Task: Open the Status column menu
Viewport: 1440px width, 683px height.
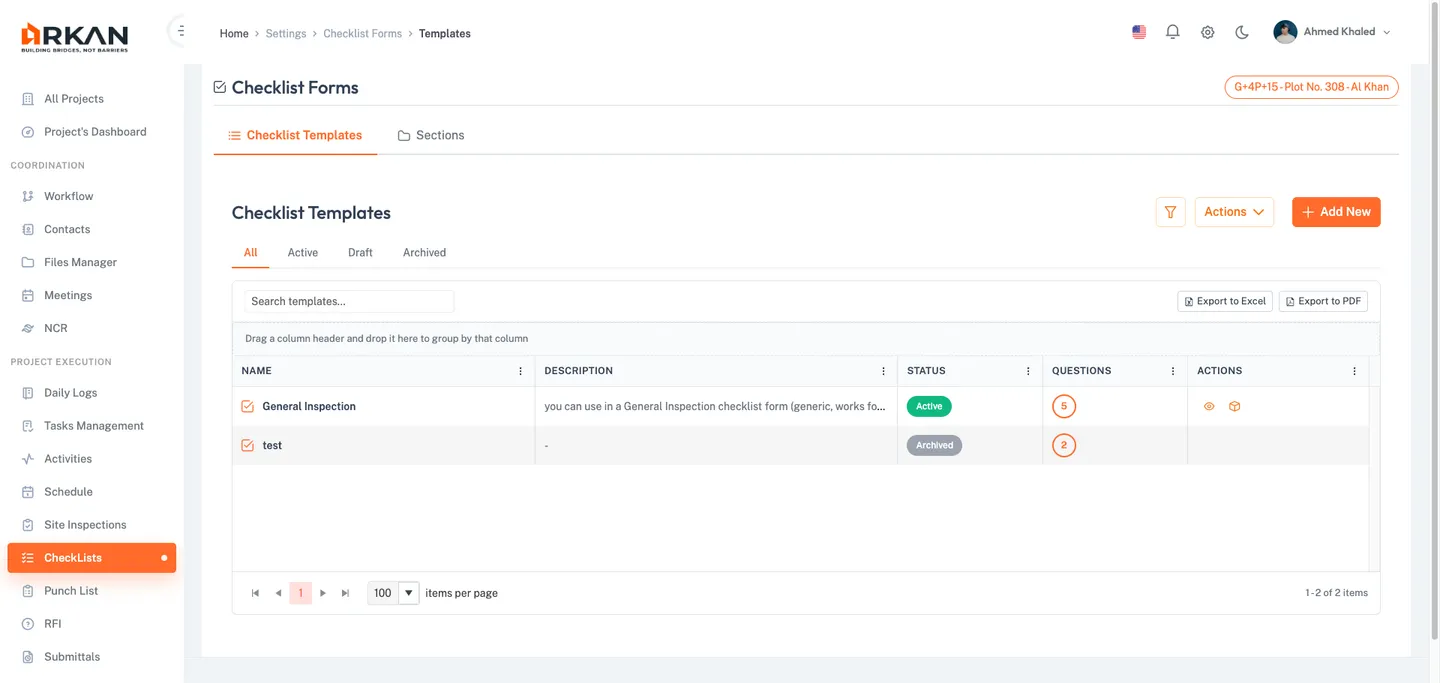Action: pos(1028,371)
